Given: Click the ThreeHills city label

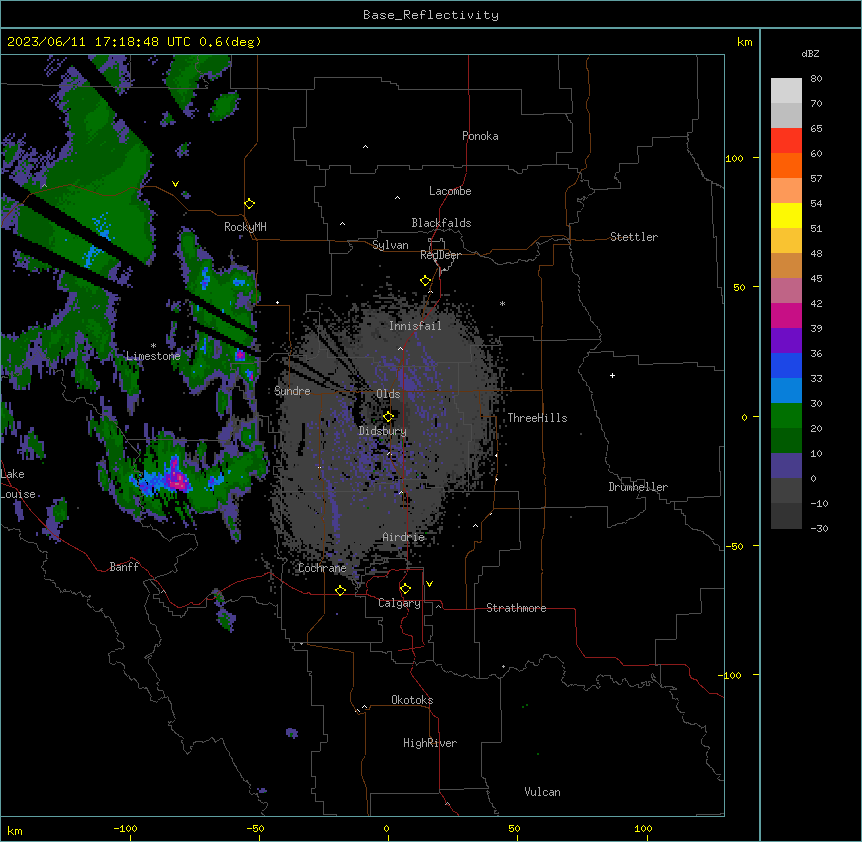Looking at the screenshot, I should point(537,418).
